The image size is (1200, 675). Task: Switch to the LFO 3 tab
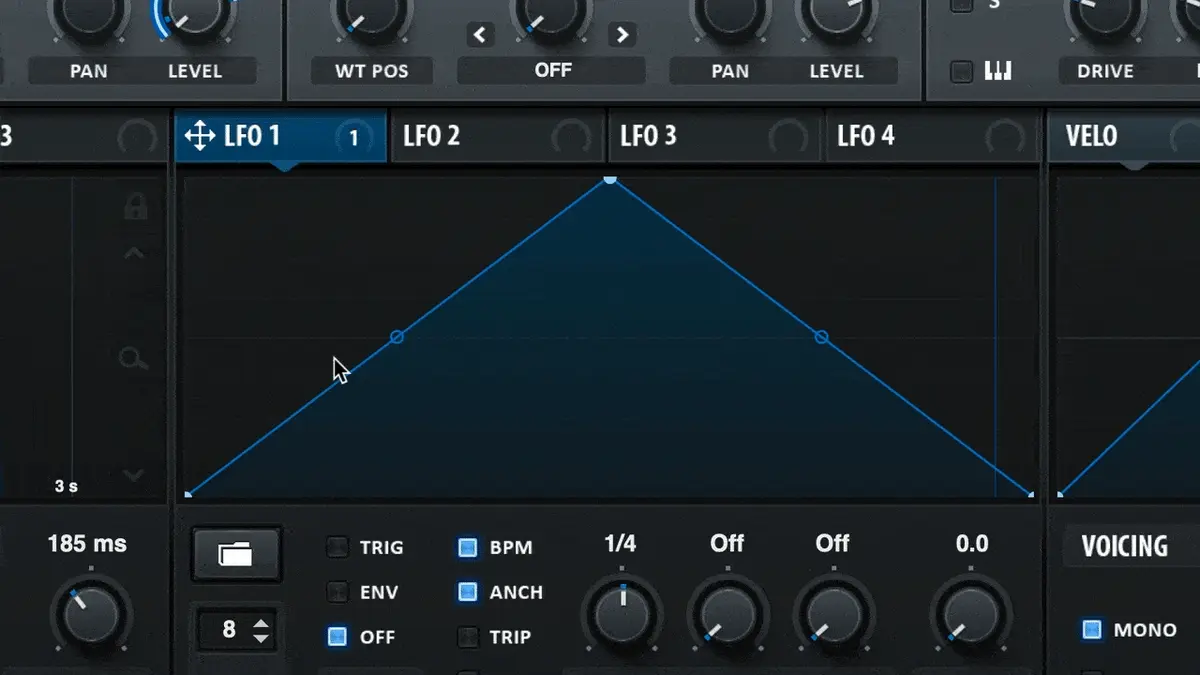pyautogui.click(x=715, y=137)
